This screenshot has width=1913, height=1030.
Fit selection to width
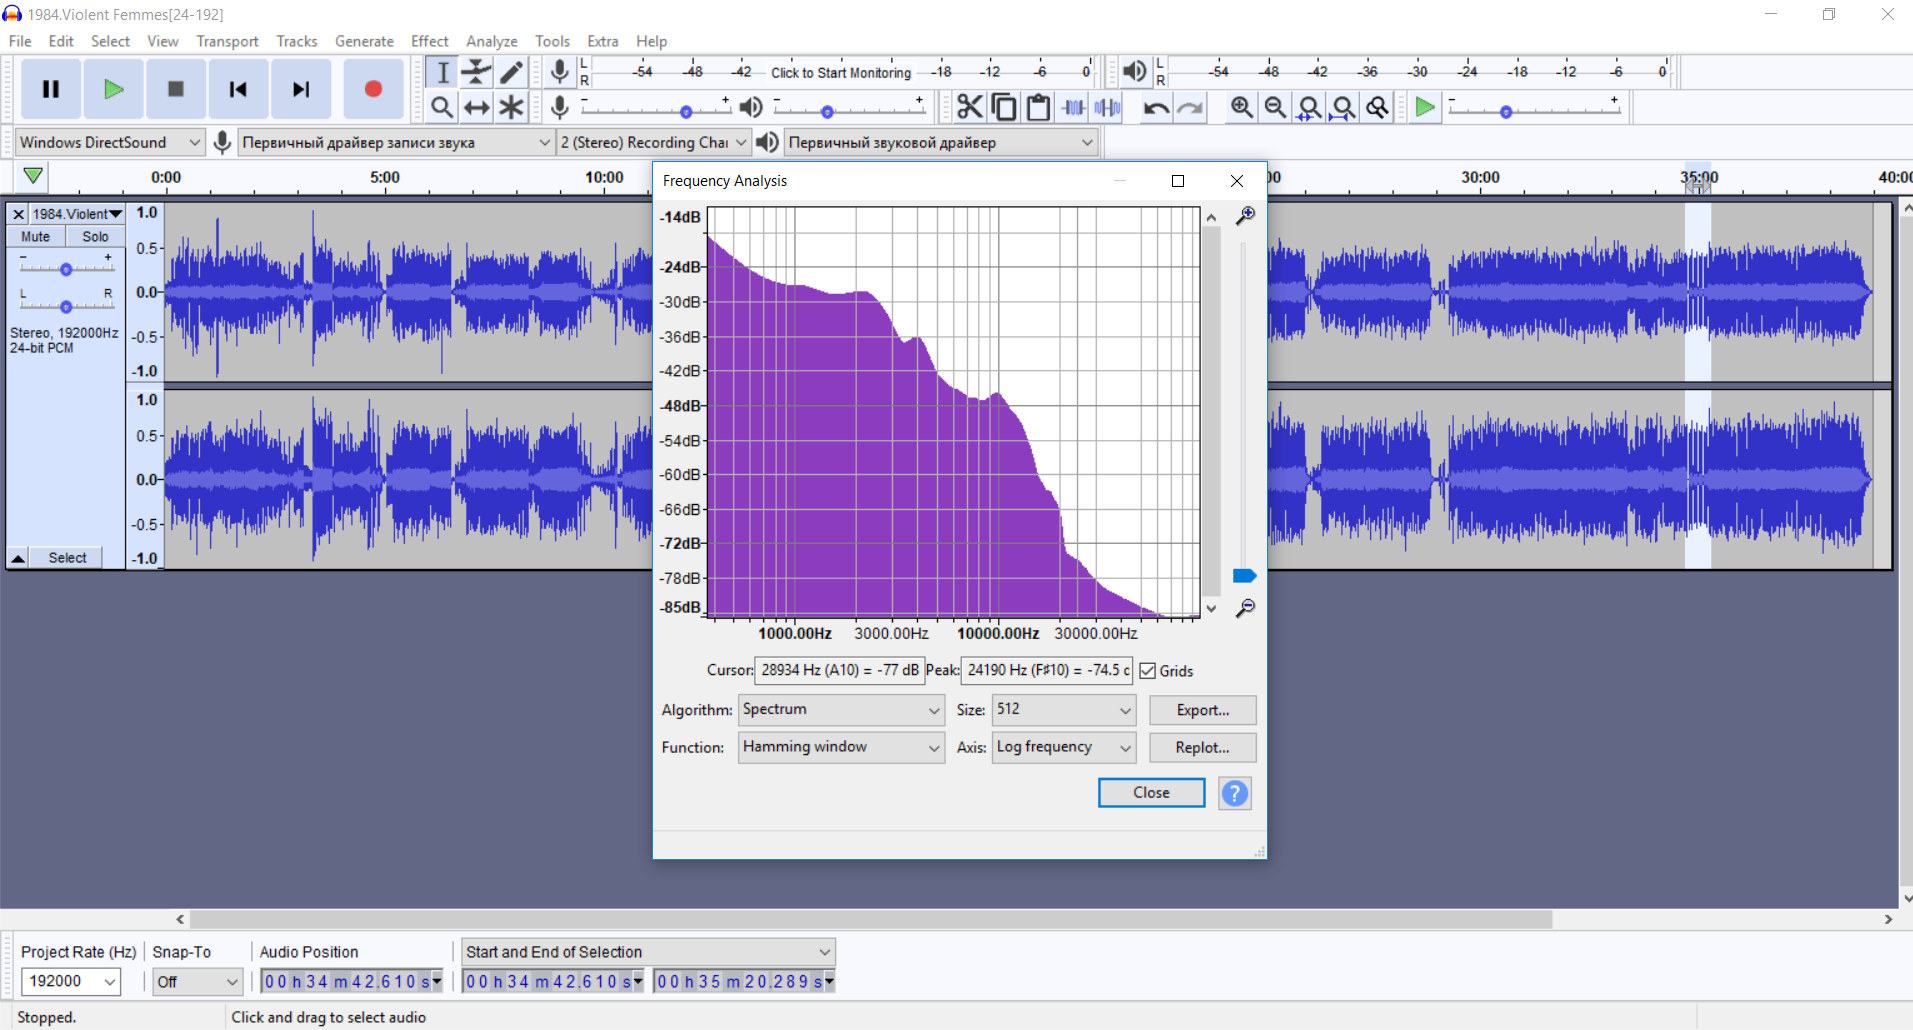1309,107
